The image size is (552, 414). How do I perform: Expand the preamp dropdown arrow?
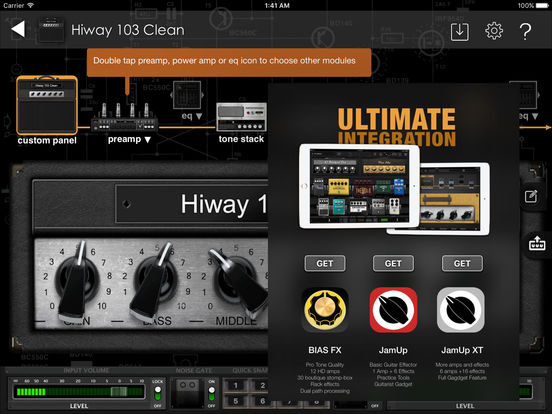[x=148, y=140]
